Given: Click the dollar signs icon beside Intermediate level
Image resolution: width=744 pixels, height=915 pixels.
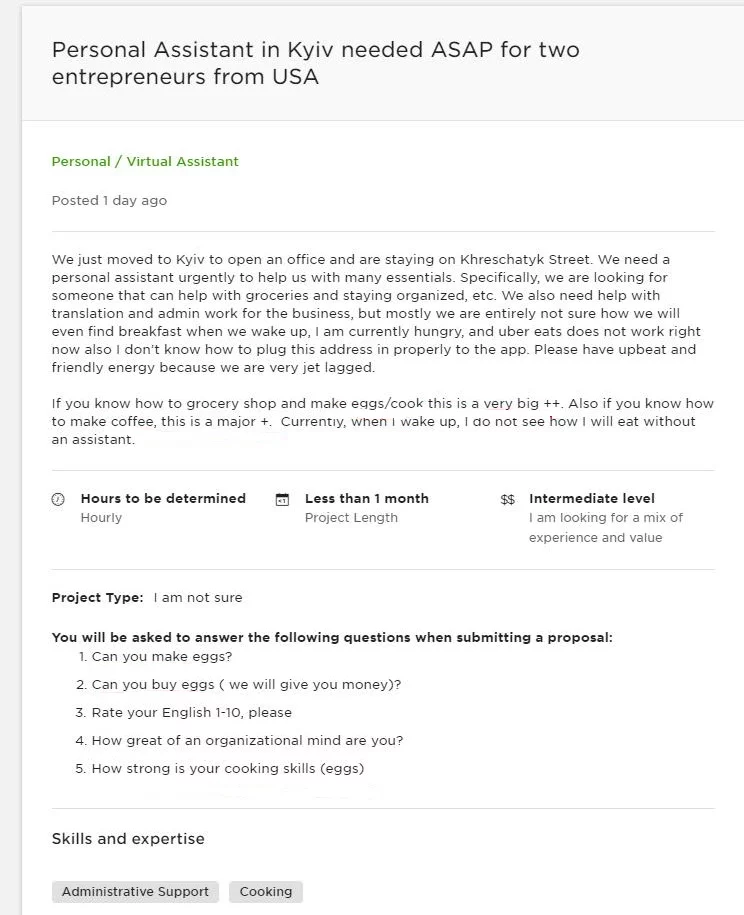Looking at the screenshot, I should [x=508, y=499].
